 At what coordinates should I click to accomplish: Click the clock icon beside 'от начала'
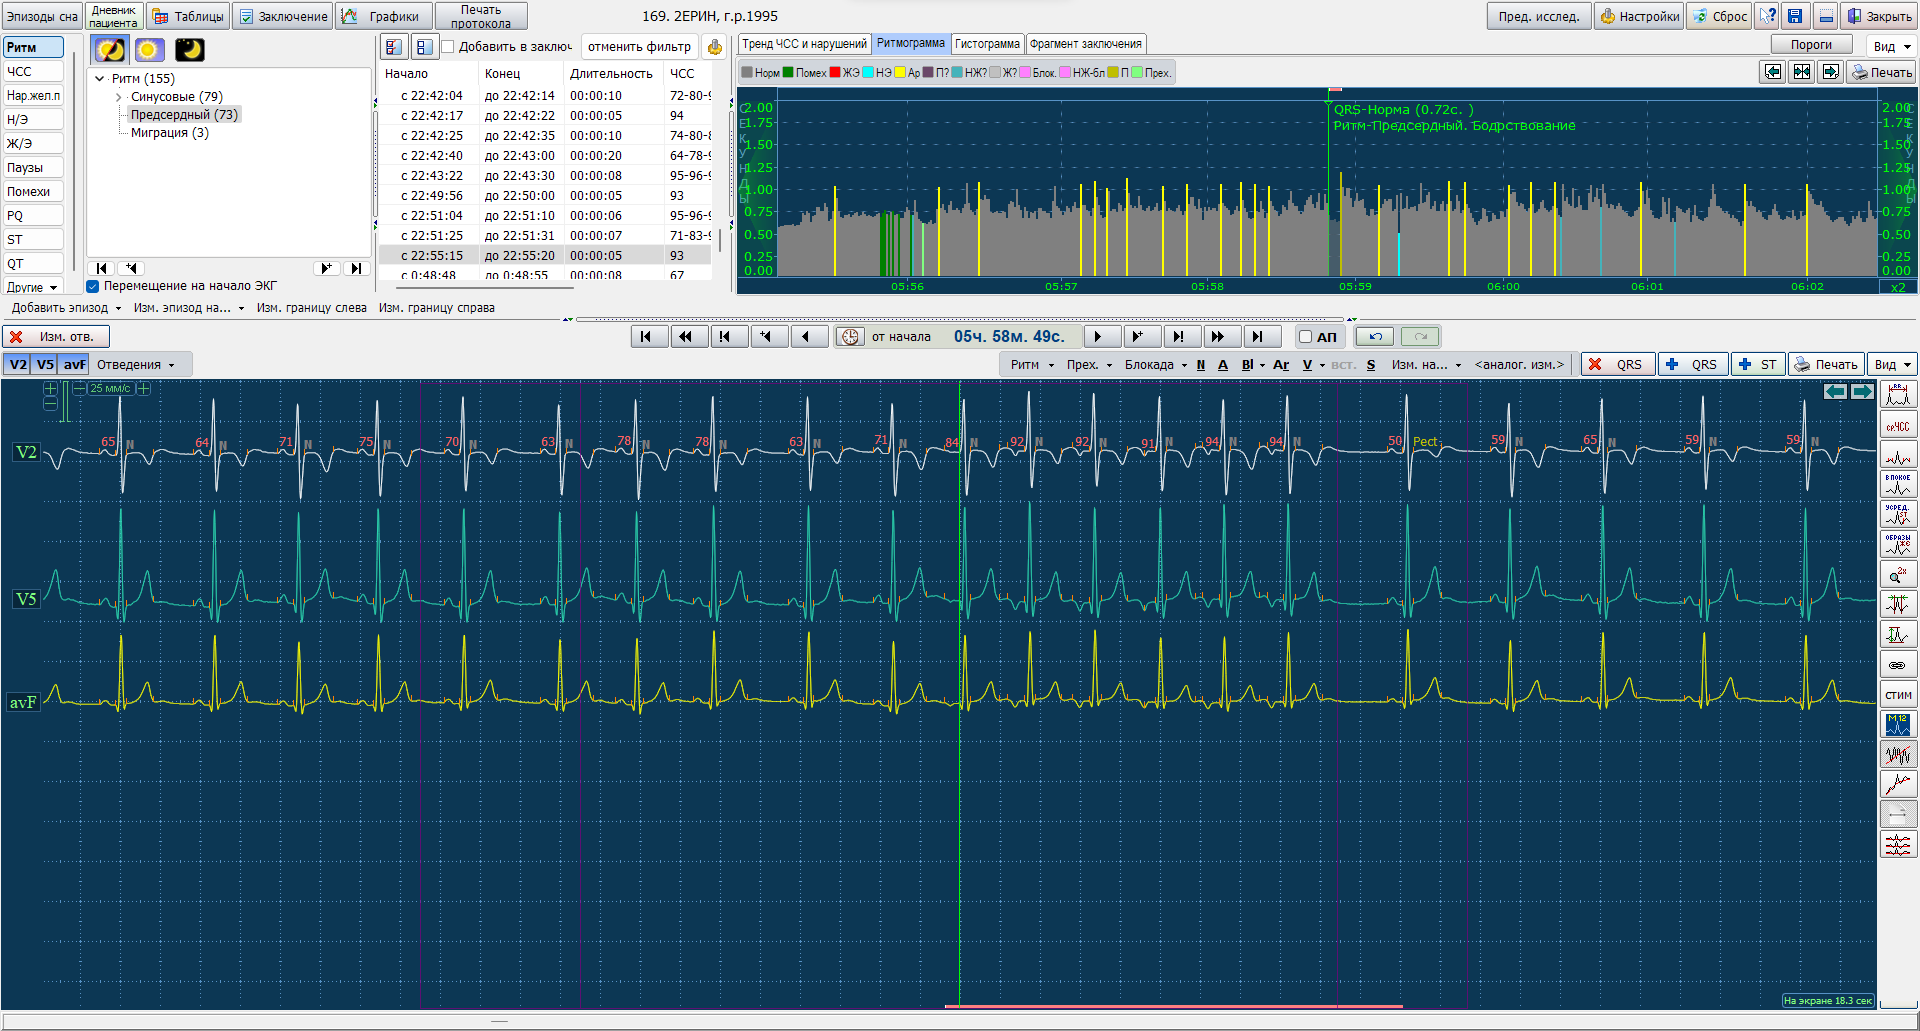850,337
